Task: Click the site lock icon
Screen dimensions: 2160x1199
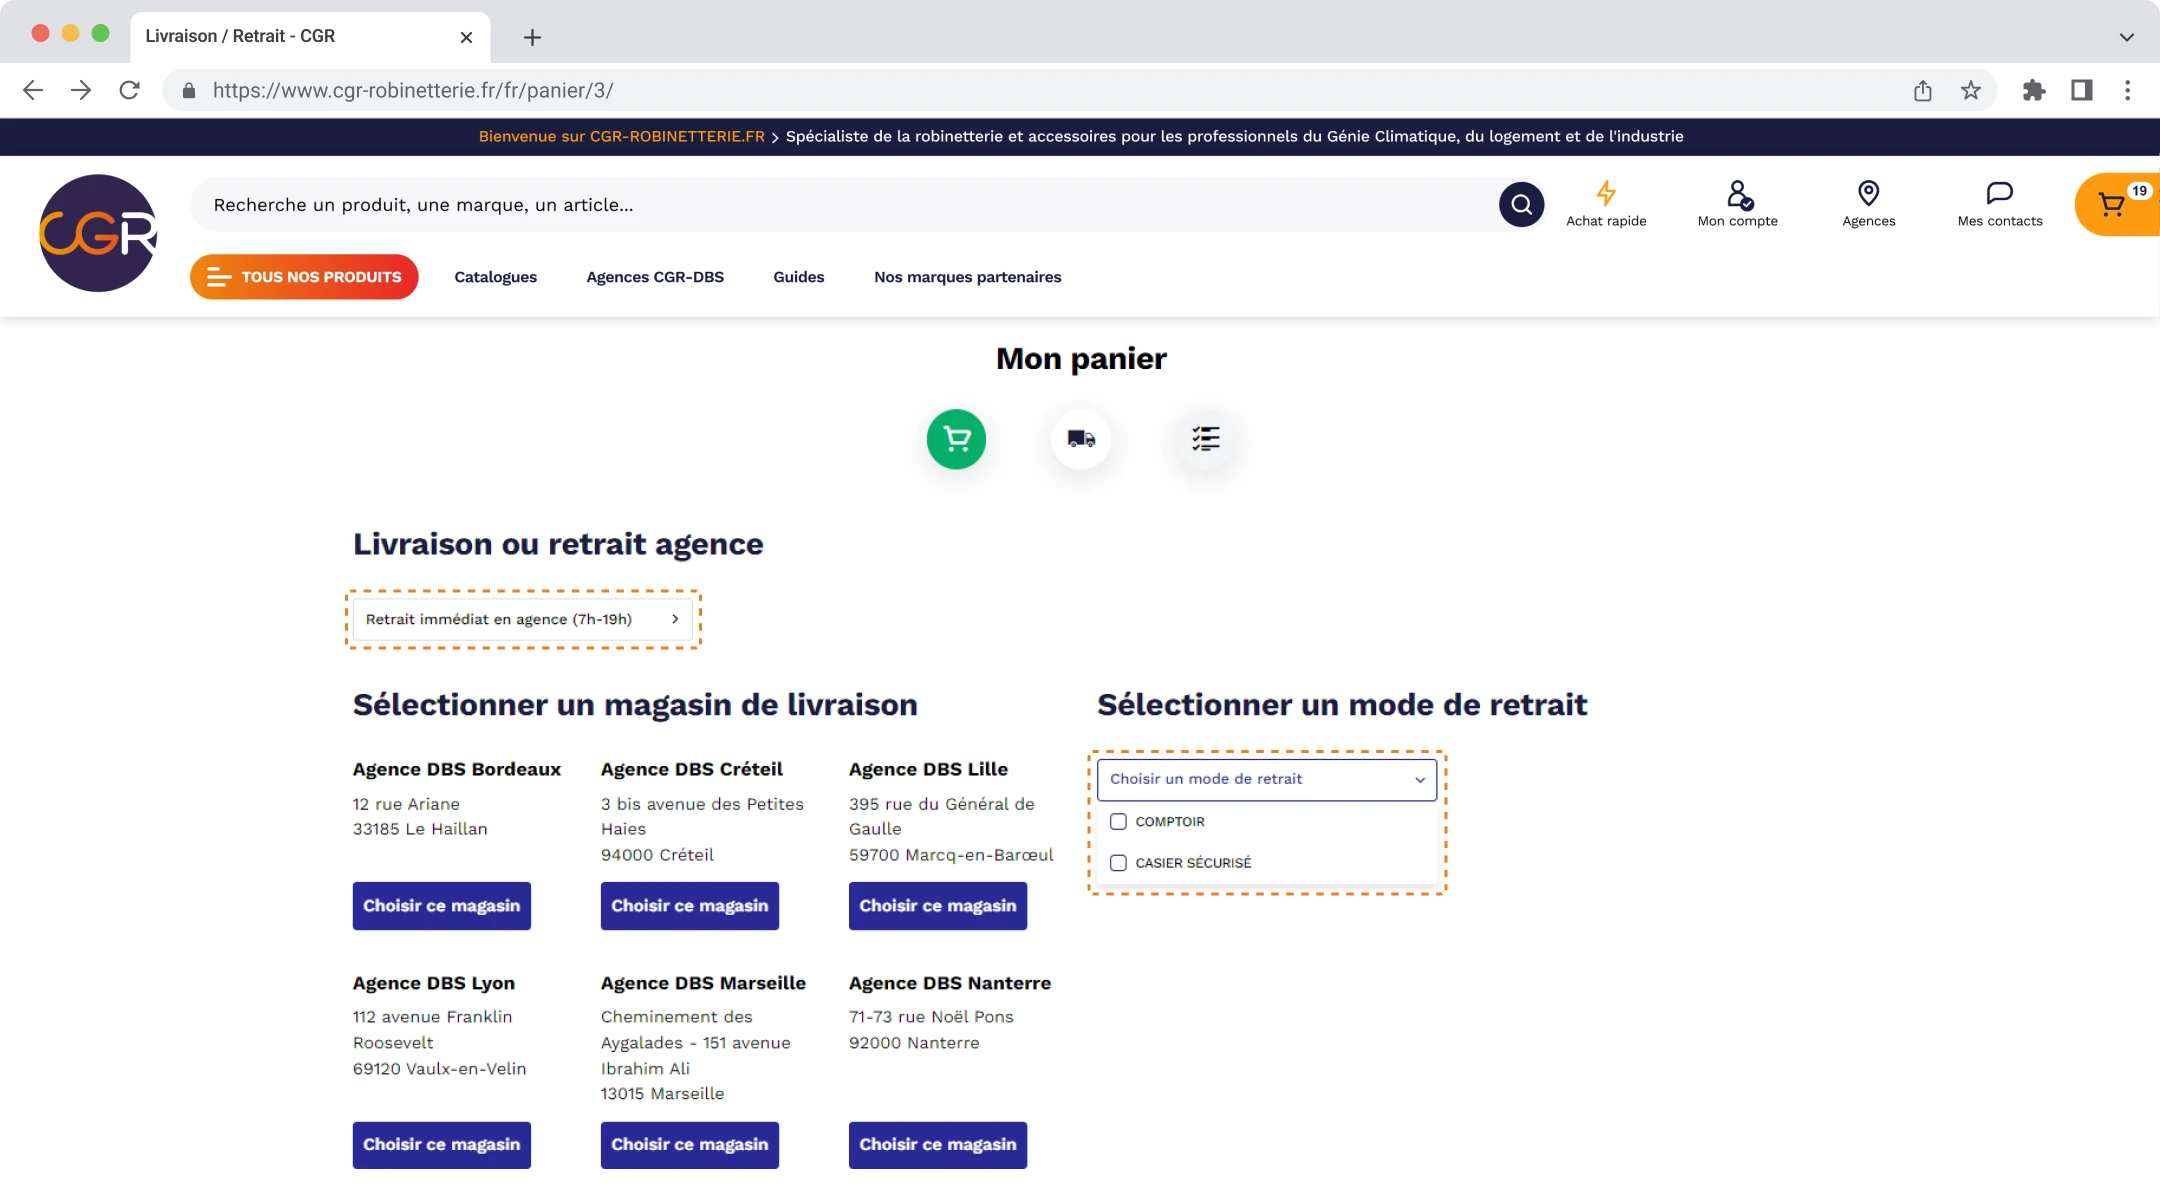Action: (189, 91)
